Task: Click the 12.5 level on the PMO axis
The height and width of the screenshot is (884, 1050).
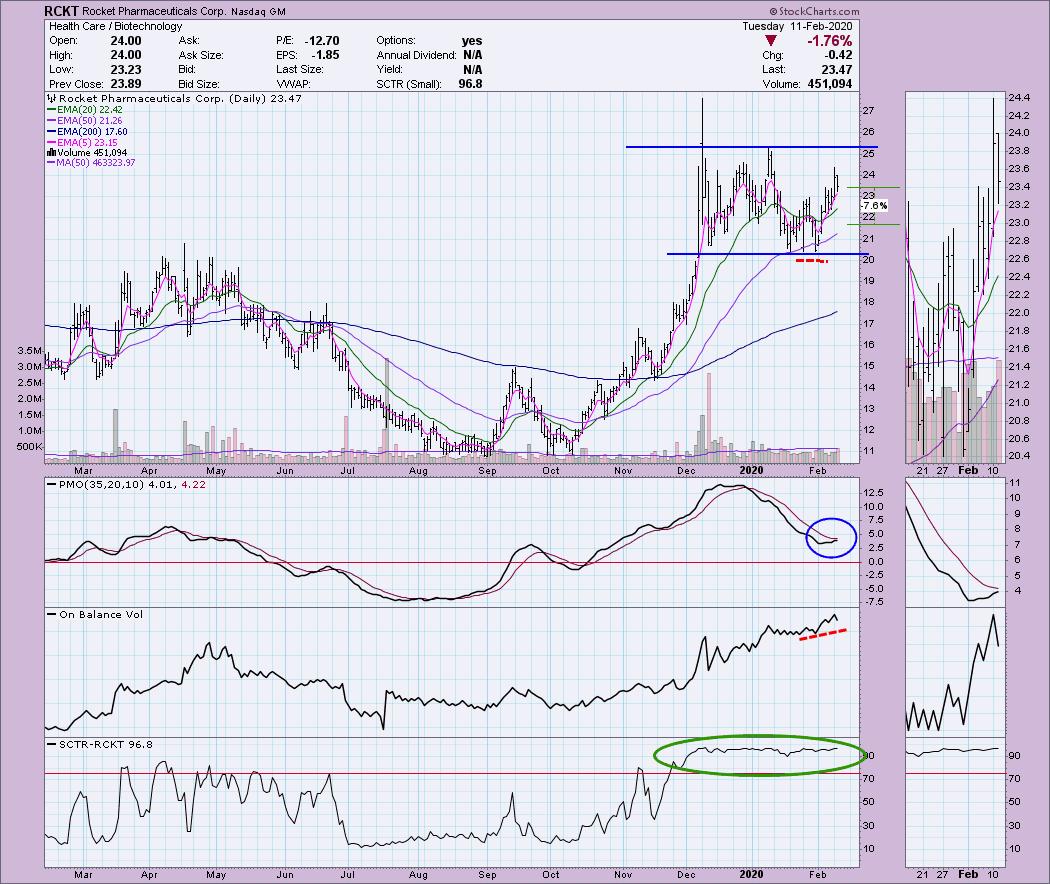Action: click(x=873, y=492)
